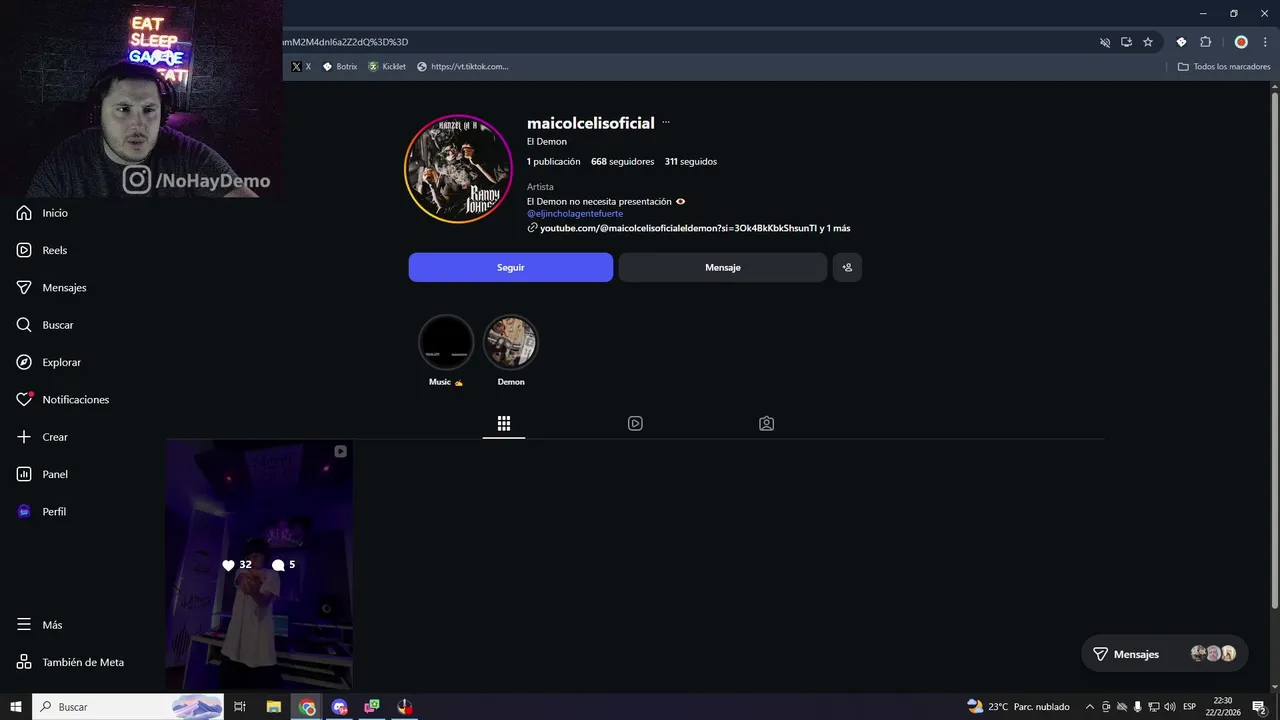Click the install app icon in the address bar

[1126, 42]
